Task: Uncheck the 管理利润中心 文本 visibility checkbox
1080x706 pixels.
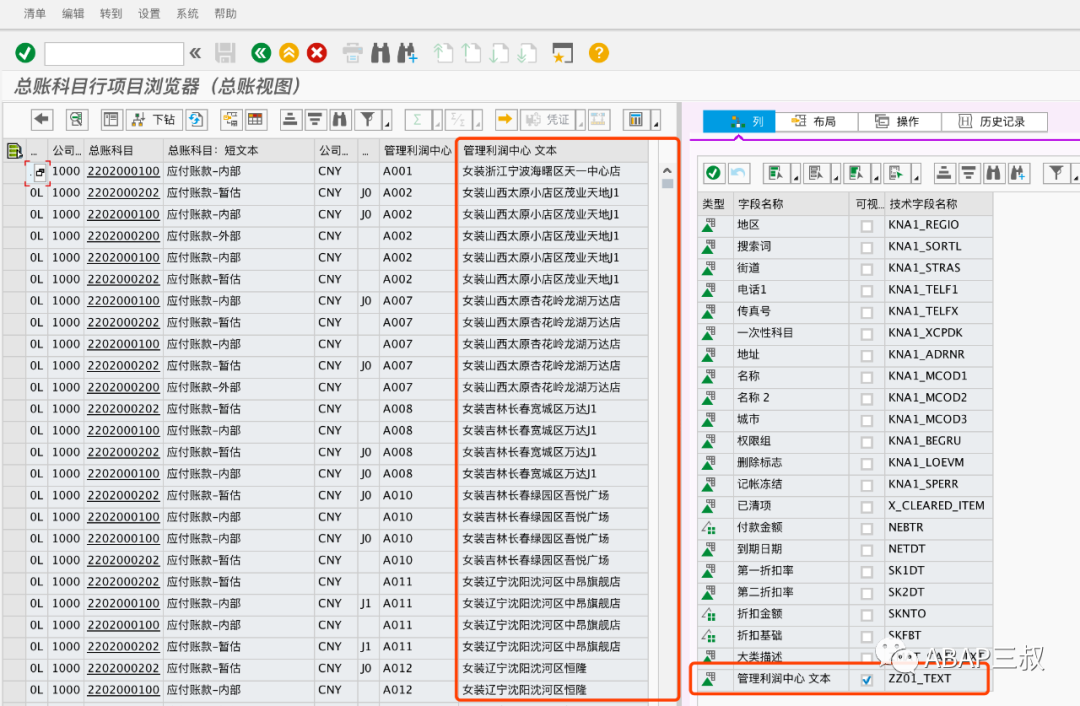Action: (866, 680)
